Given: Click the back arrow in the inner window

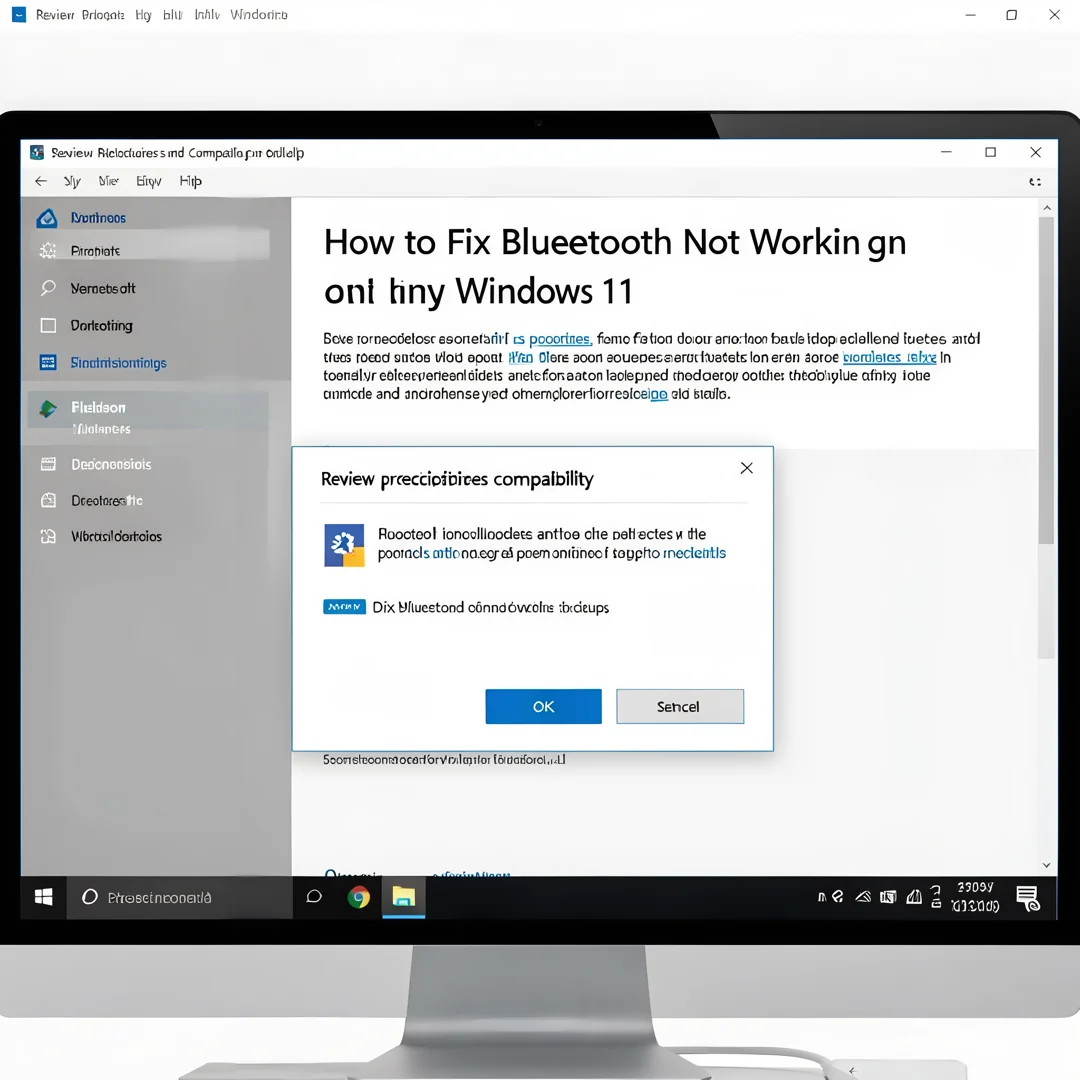Looking at the screenshot, I should pos(41,181).
